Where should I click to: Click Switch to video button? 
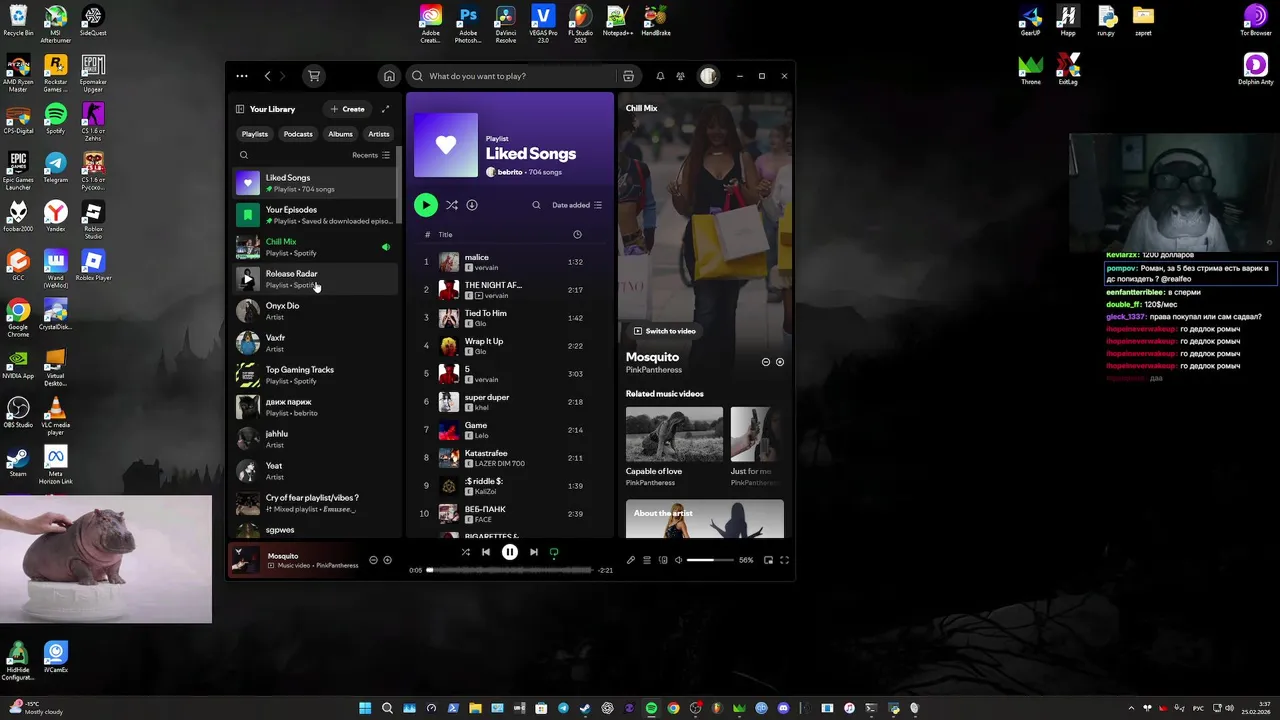[664, 331]
